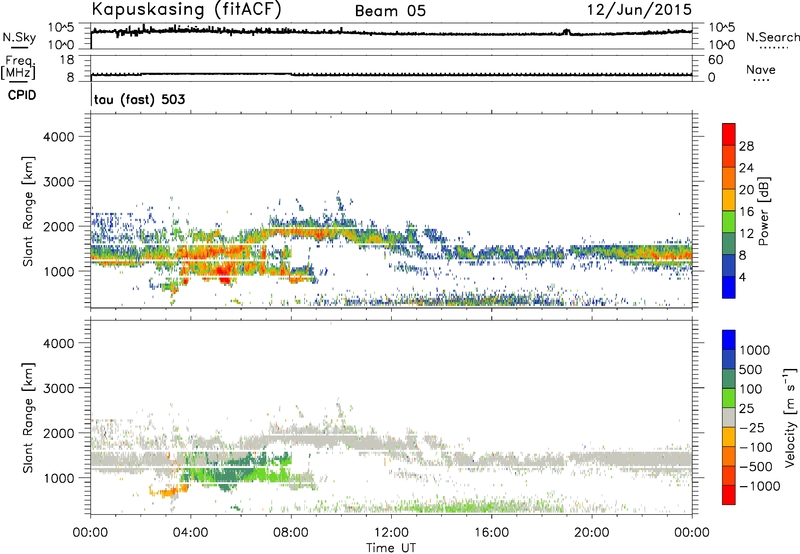Click the Nave legend label

[761, 70]
